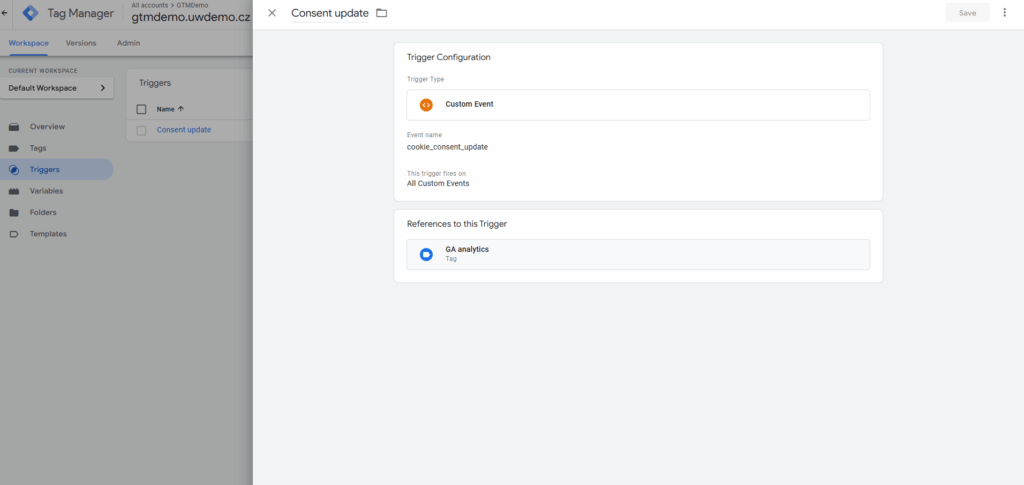The height and width of the screenshot is (485, 1024).
Task: Click the Tag Manager logo icon
Action: click(x=31, y=13)
